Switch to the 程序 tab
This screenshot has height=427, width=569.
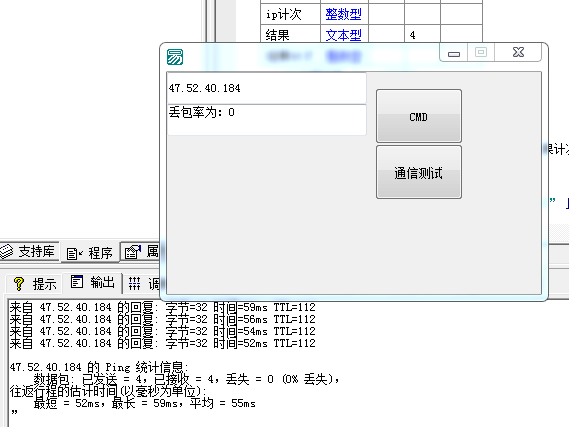coord(90,253)
